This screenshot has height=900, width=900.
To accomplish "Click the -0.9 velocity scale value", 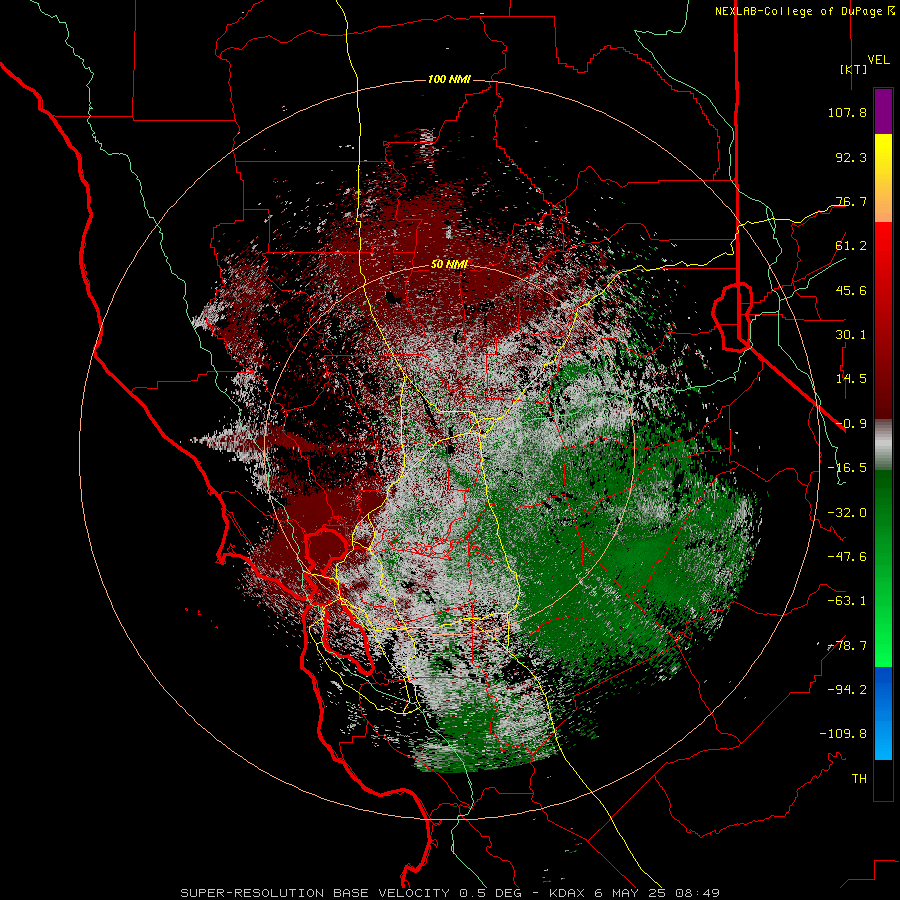I will (x=851, y=424).
